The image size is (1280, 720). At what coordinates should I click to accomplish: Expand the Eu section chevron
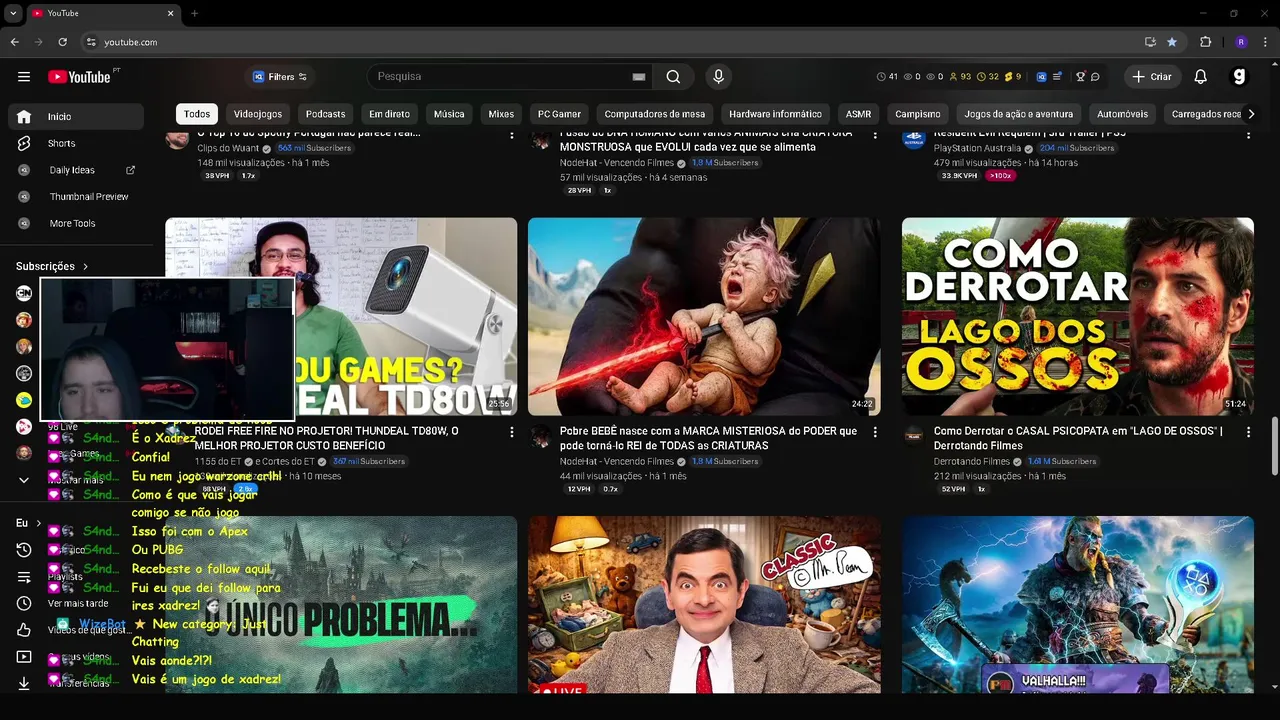click(x=39, y=523)
